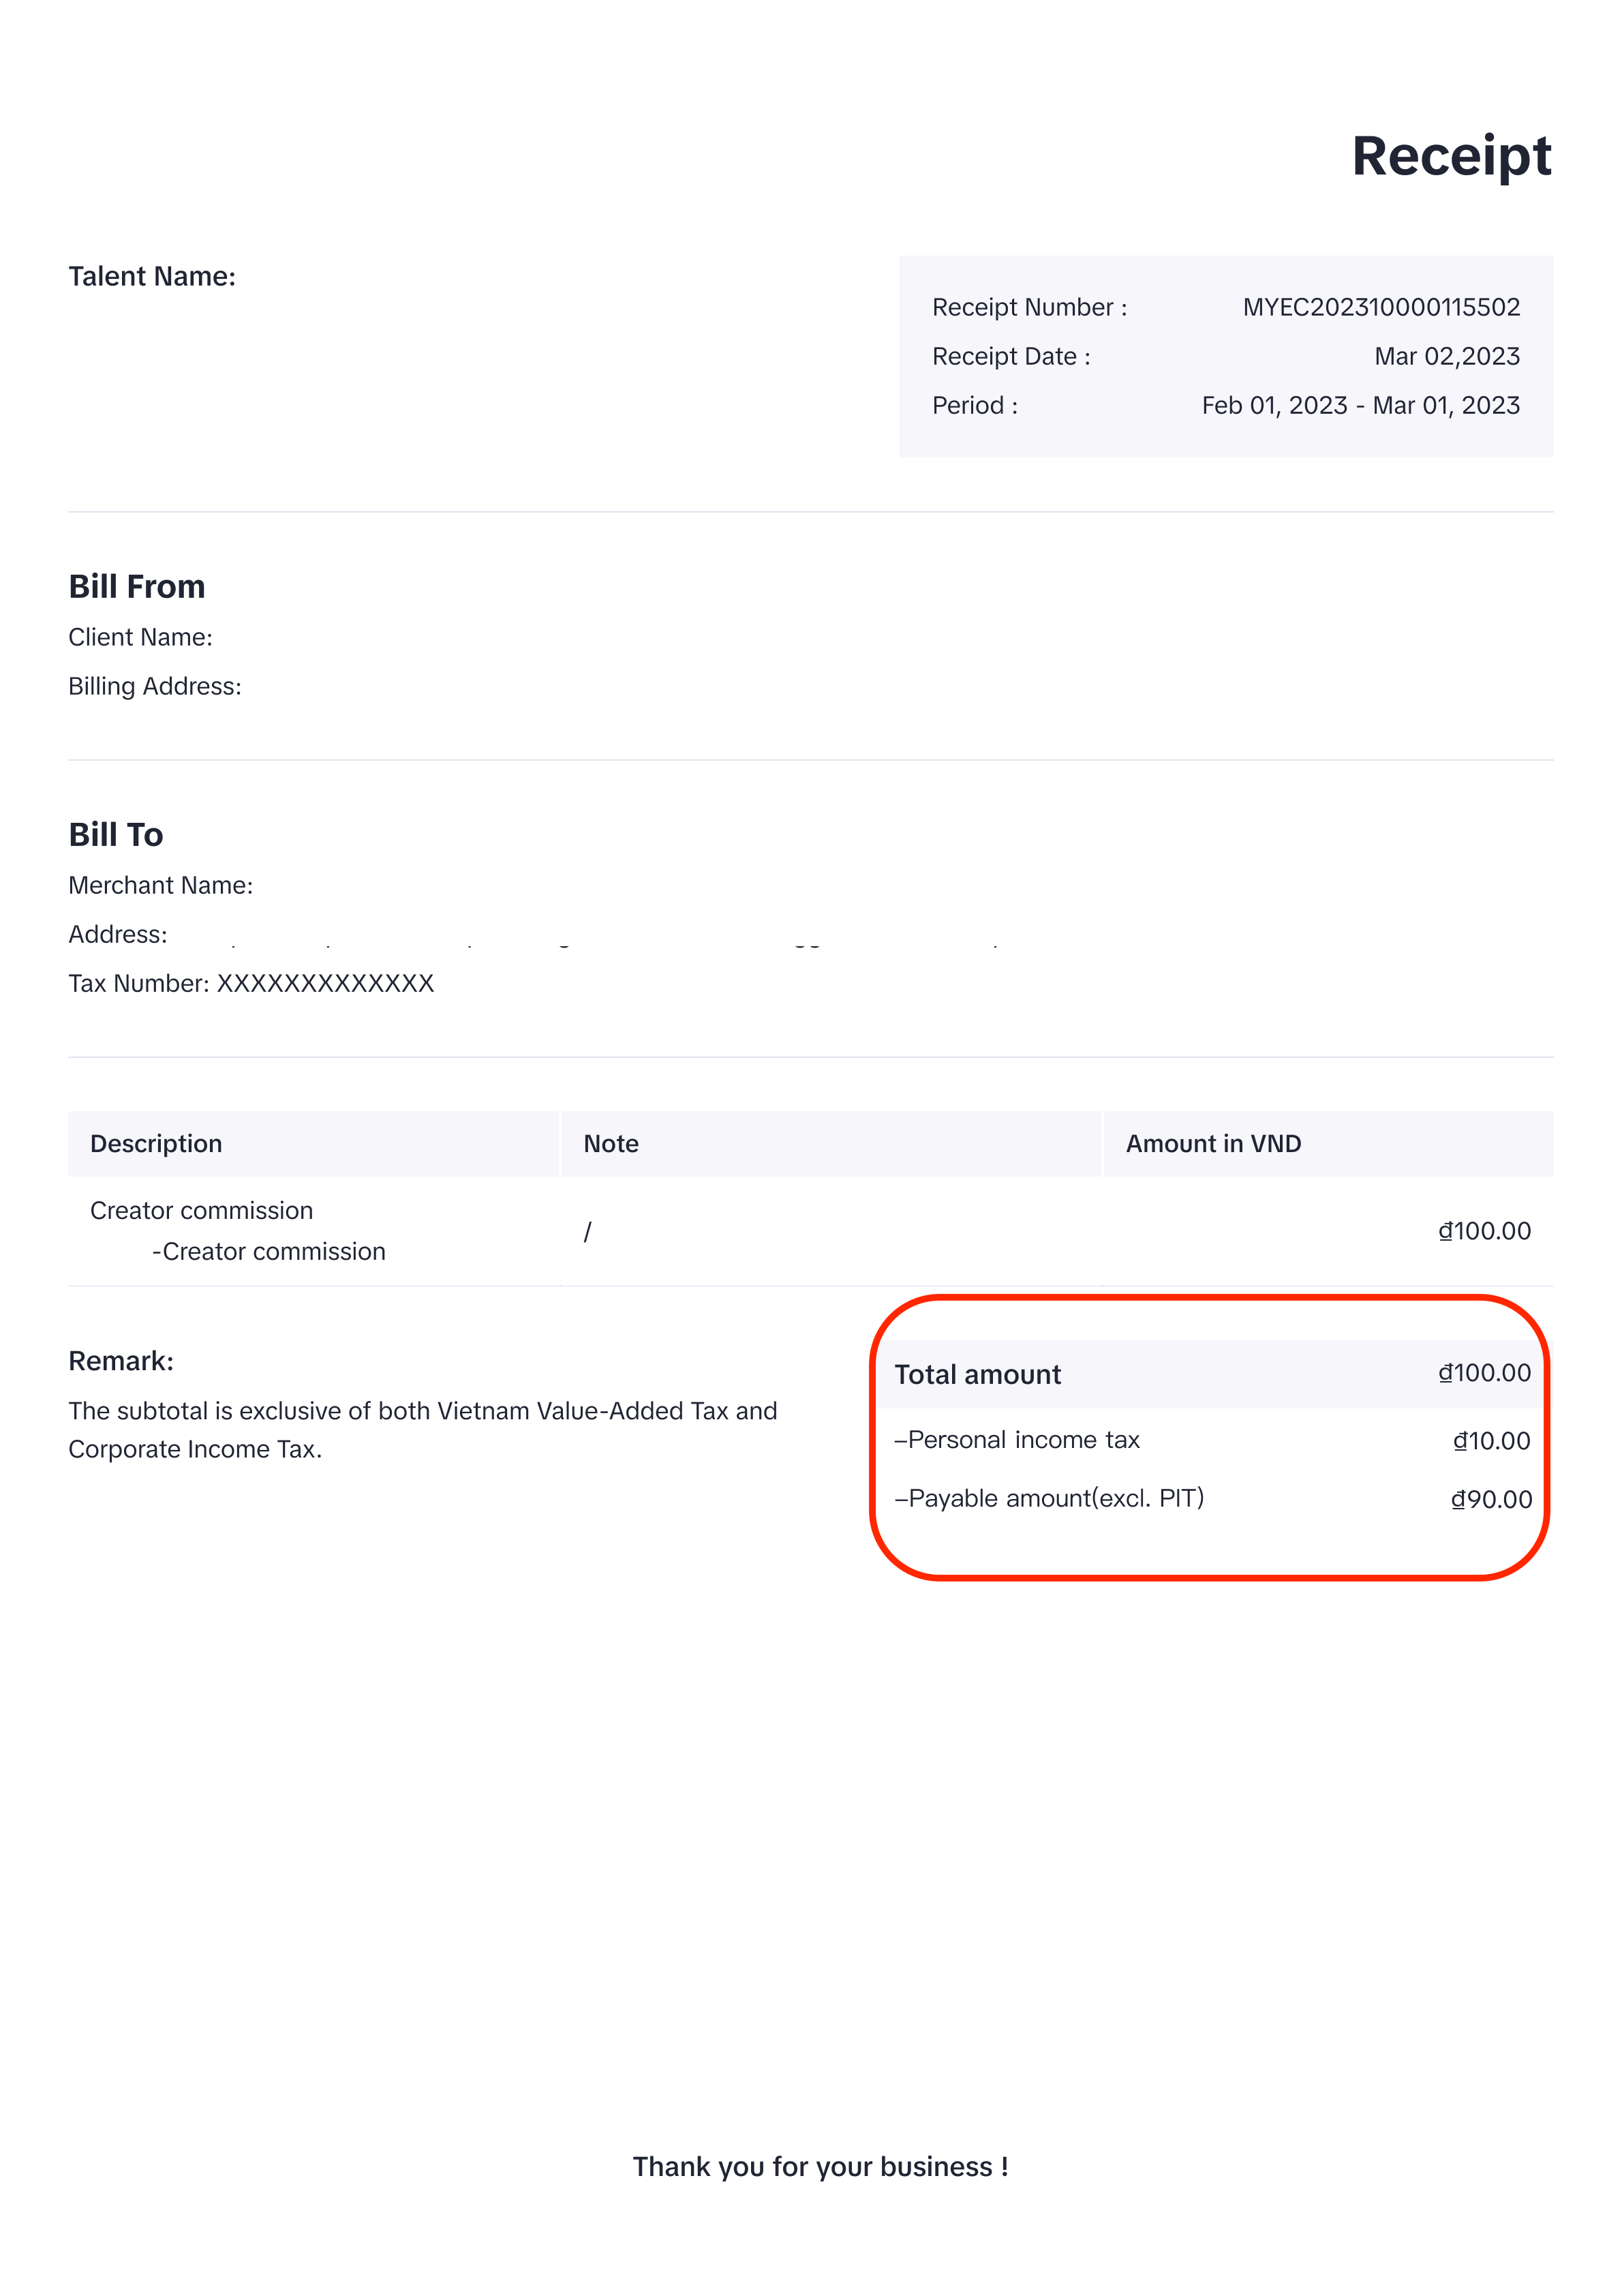Image resolution: width=1622 pixels, height=2296 pixels.
Task: Click the Amount in VND column header
Action: point(1213,1144)
